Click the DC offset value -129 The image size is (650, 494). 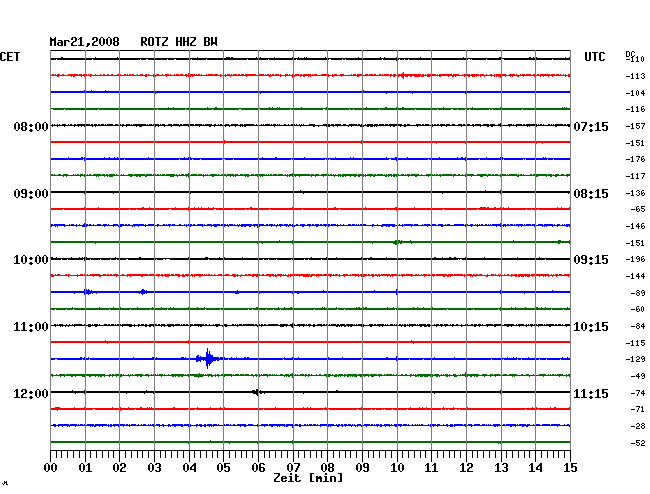[635, 359]
